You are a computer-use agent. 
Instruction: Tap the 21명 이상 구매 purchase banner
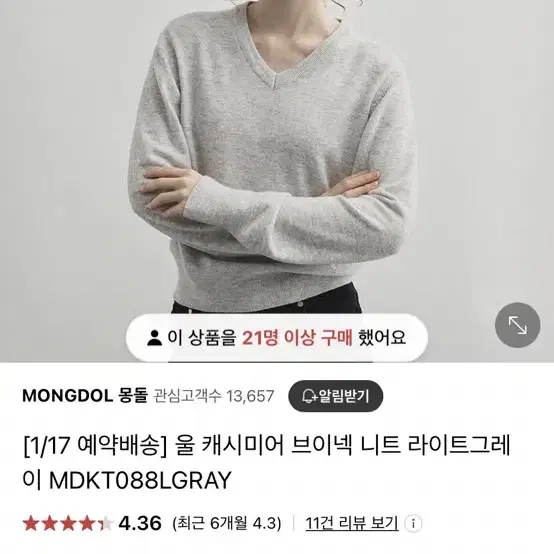(277, 338)
